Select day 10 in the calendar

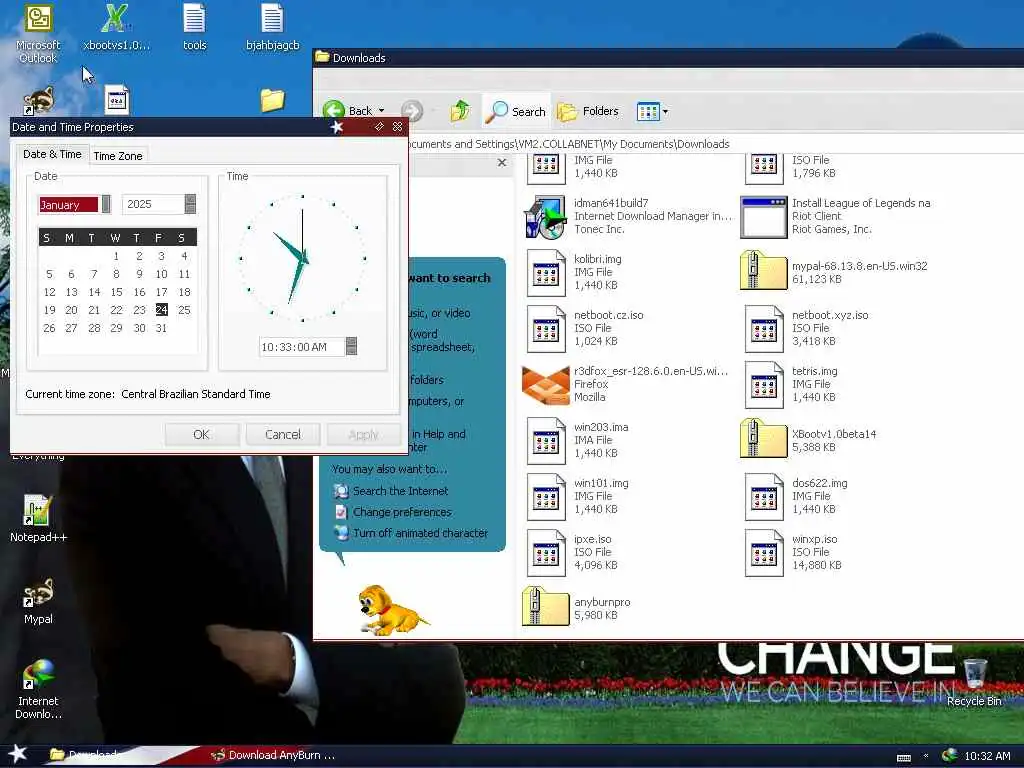click(161, 274)
